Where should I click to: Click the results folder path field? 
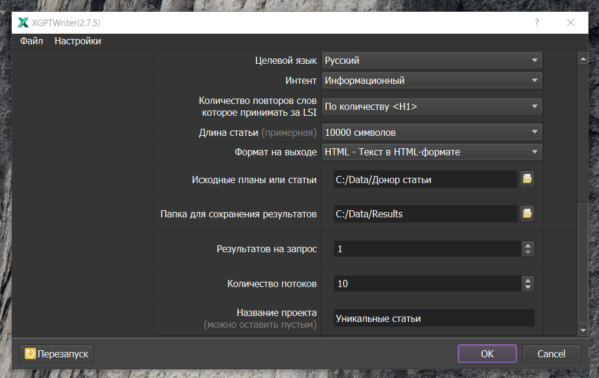[425, 214]
